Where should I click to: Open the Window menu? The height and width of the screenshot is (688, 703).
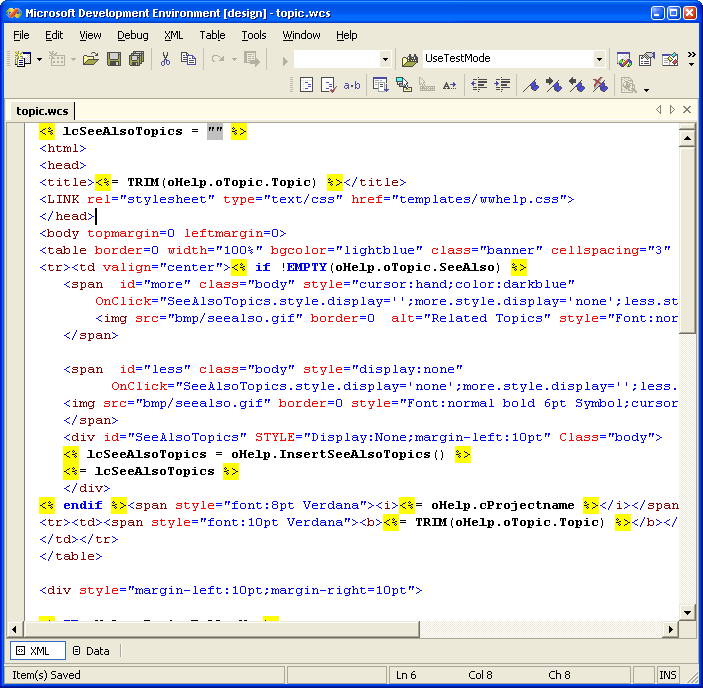pos(301,35)
